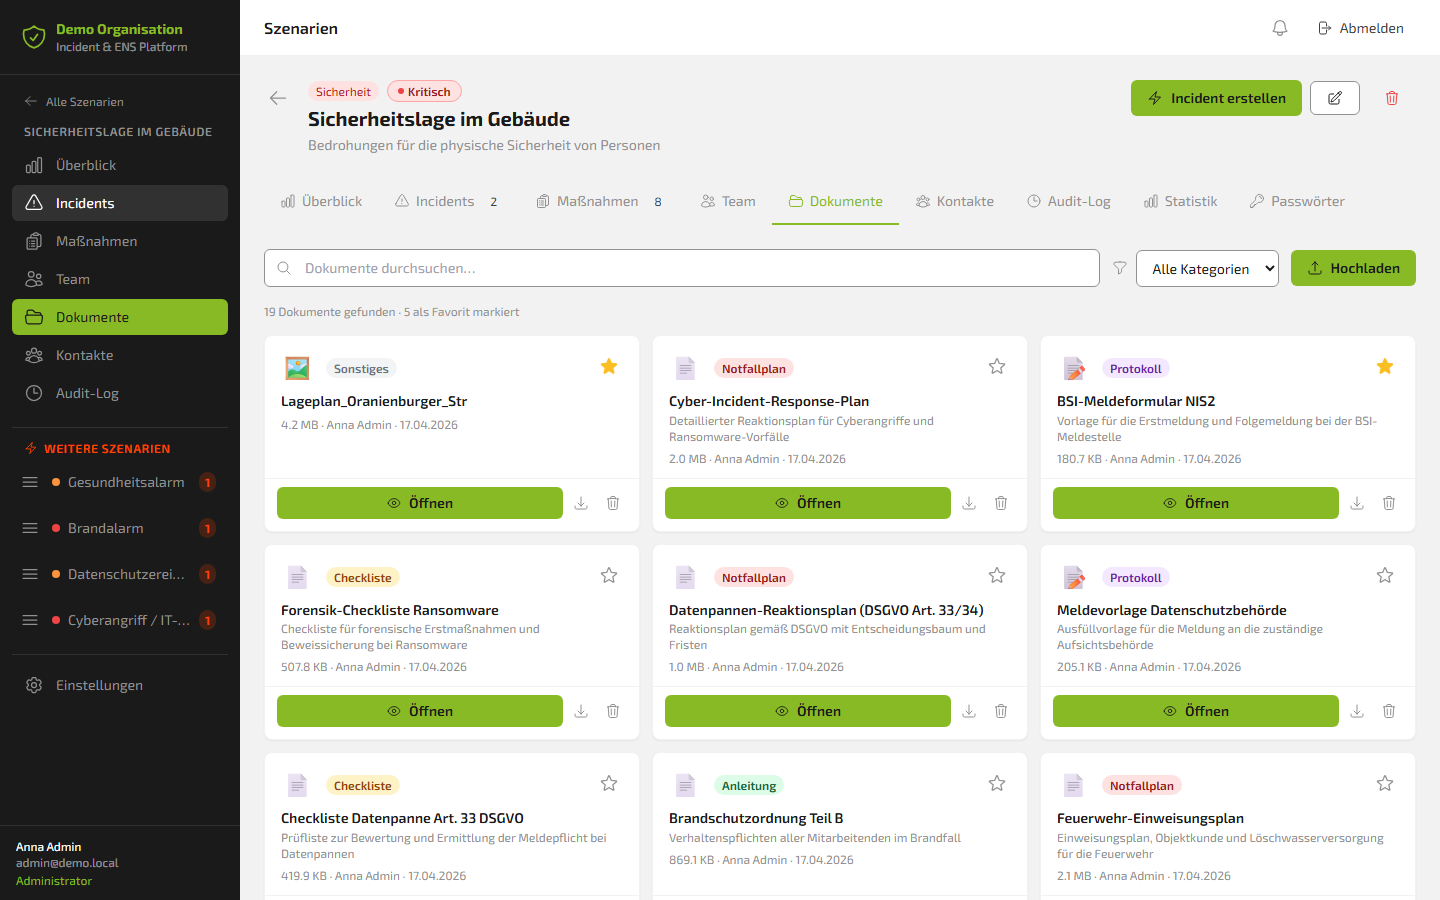Download Cyber-Incident-Response-Plan file
The image size is (1440, 900).
(969, 503)
